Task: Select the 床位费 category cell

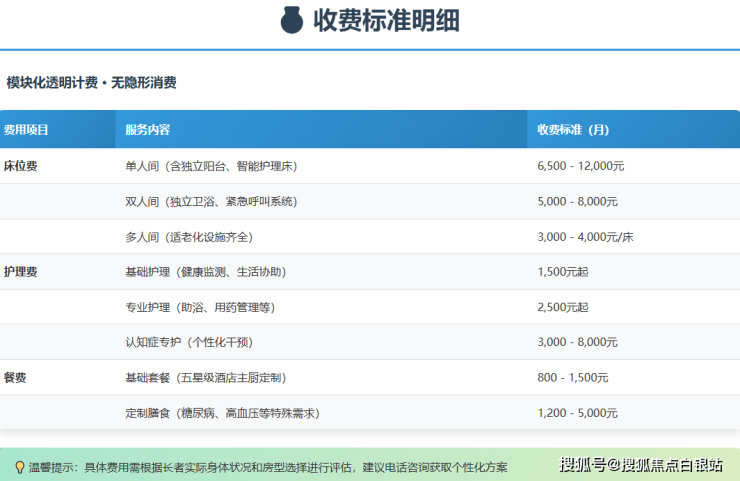Action: click(x=21, y=166)
